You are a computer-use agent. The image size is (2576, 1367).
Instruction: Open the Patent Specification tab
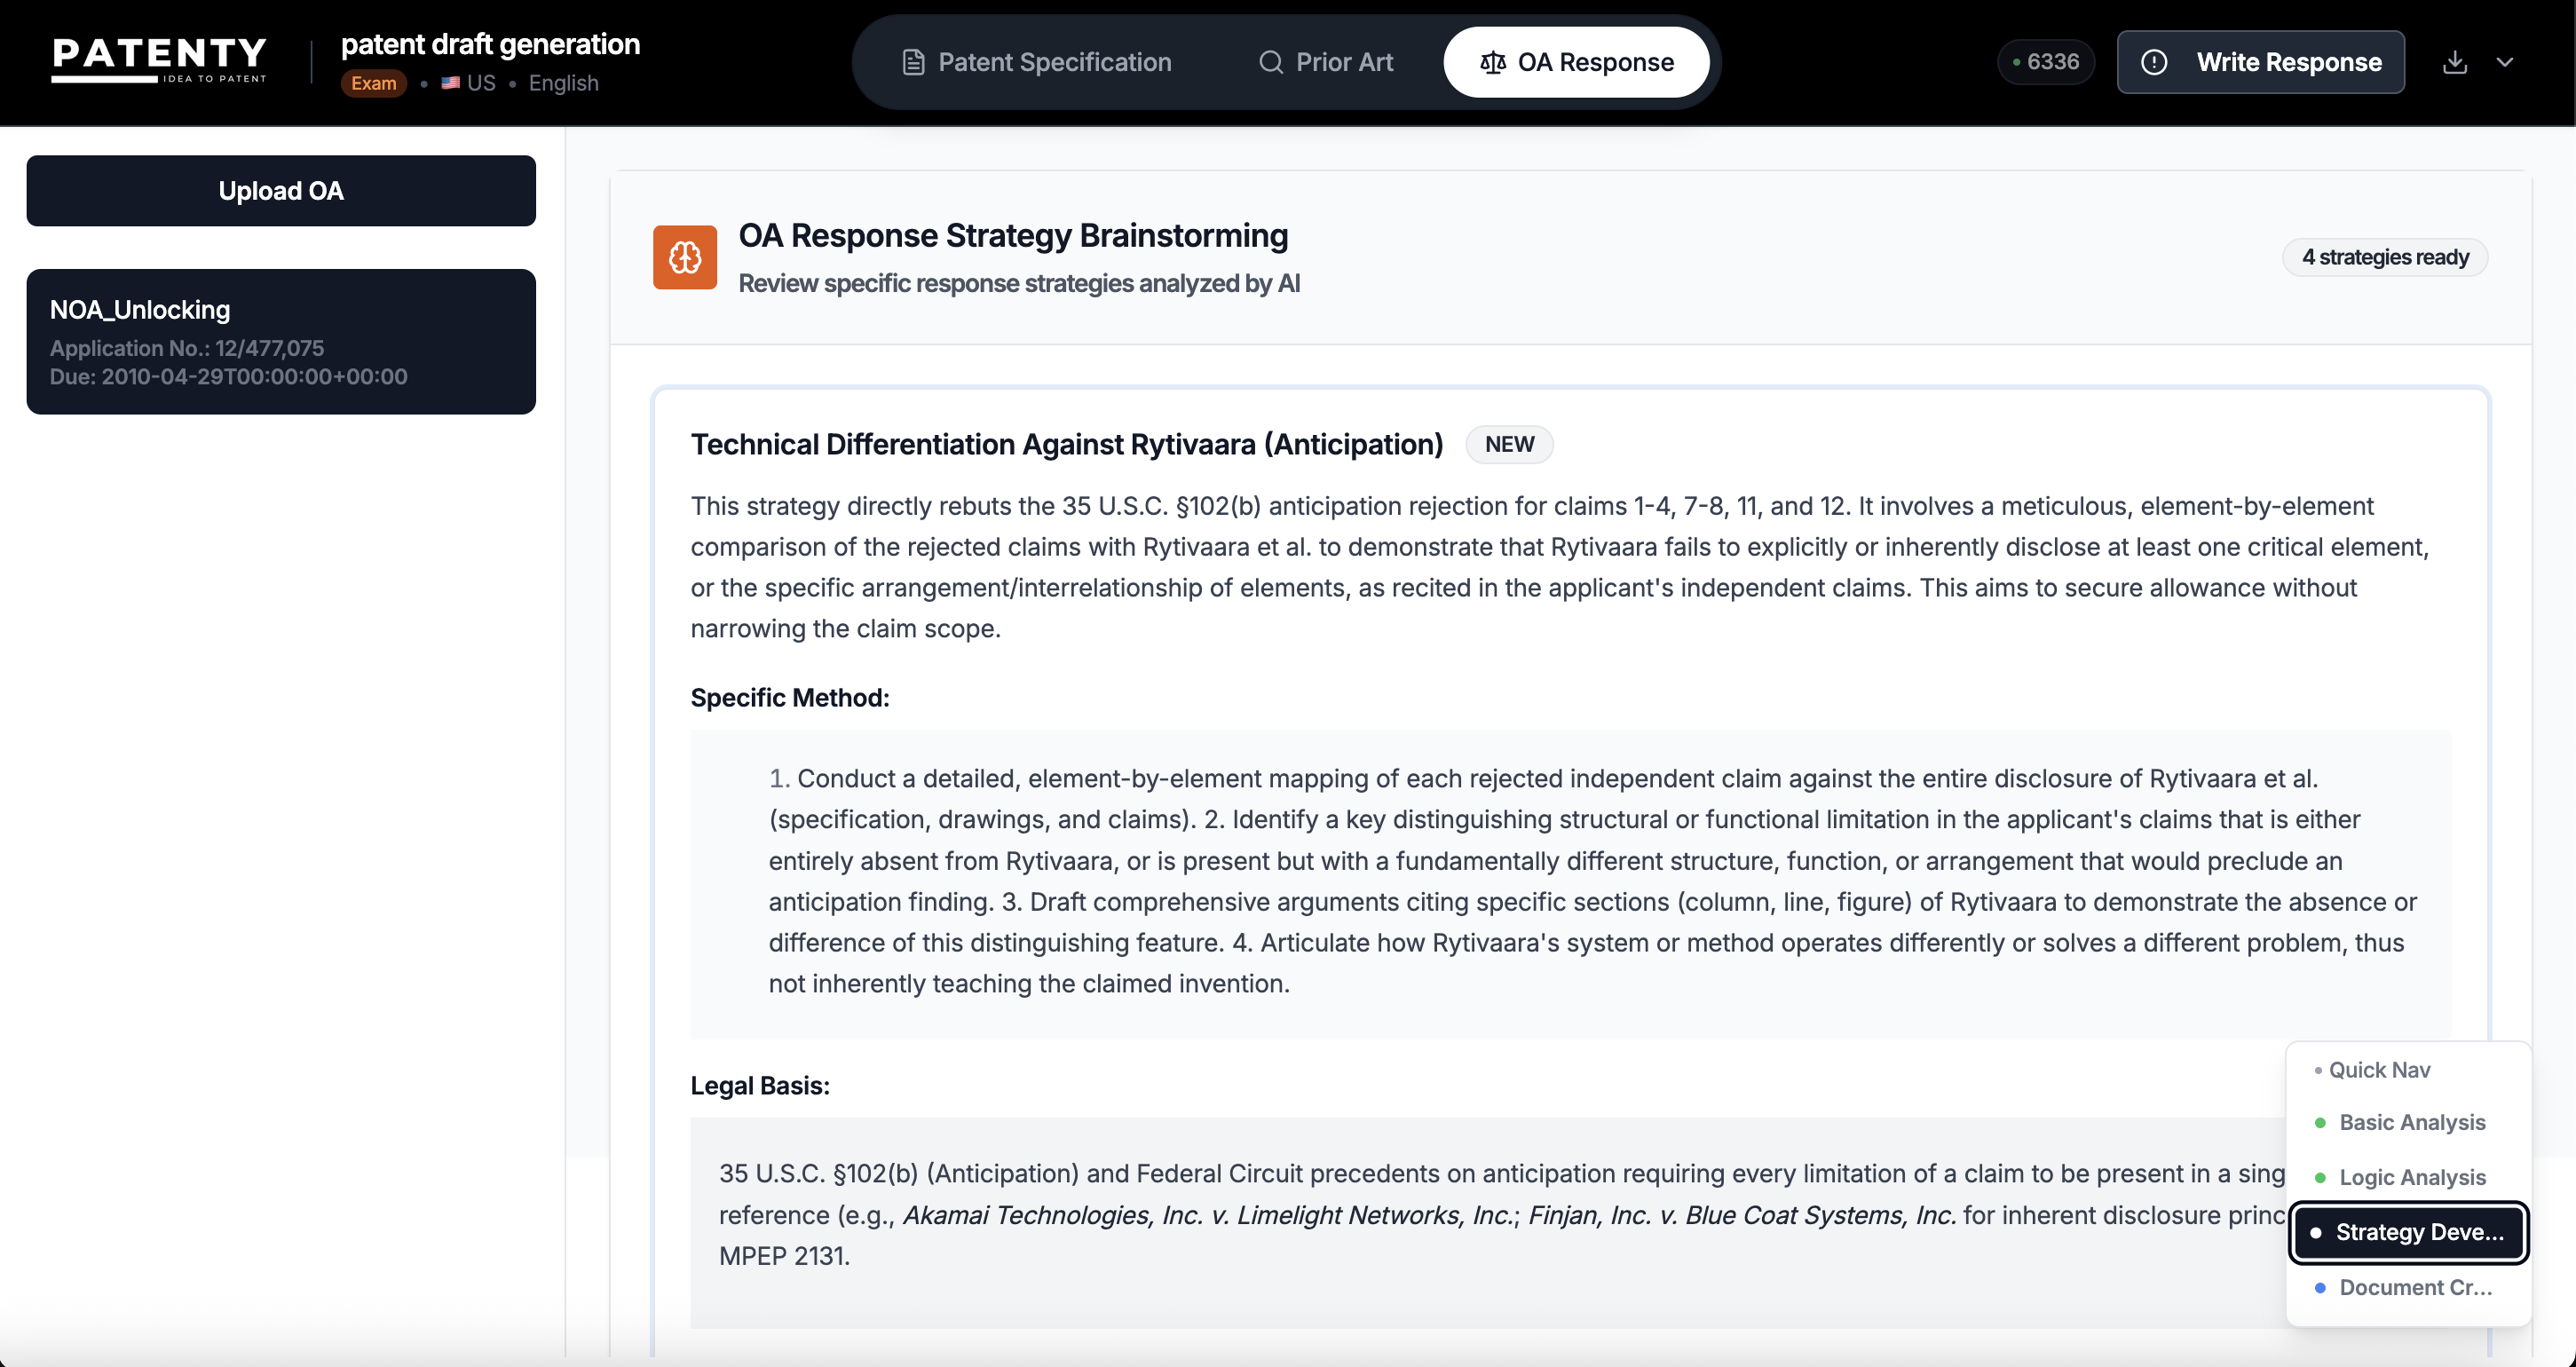(x=1037, y=62)
